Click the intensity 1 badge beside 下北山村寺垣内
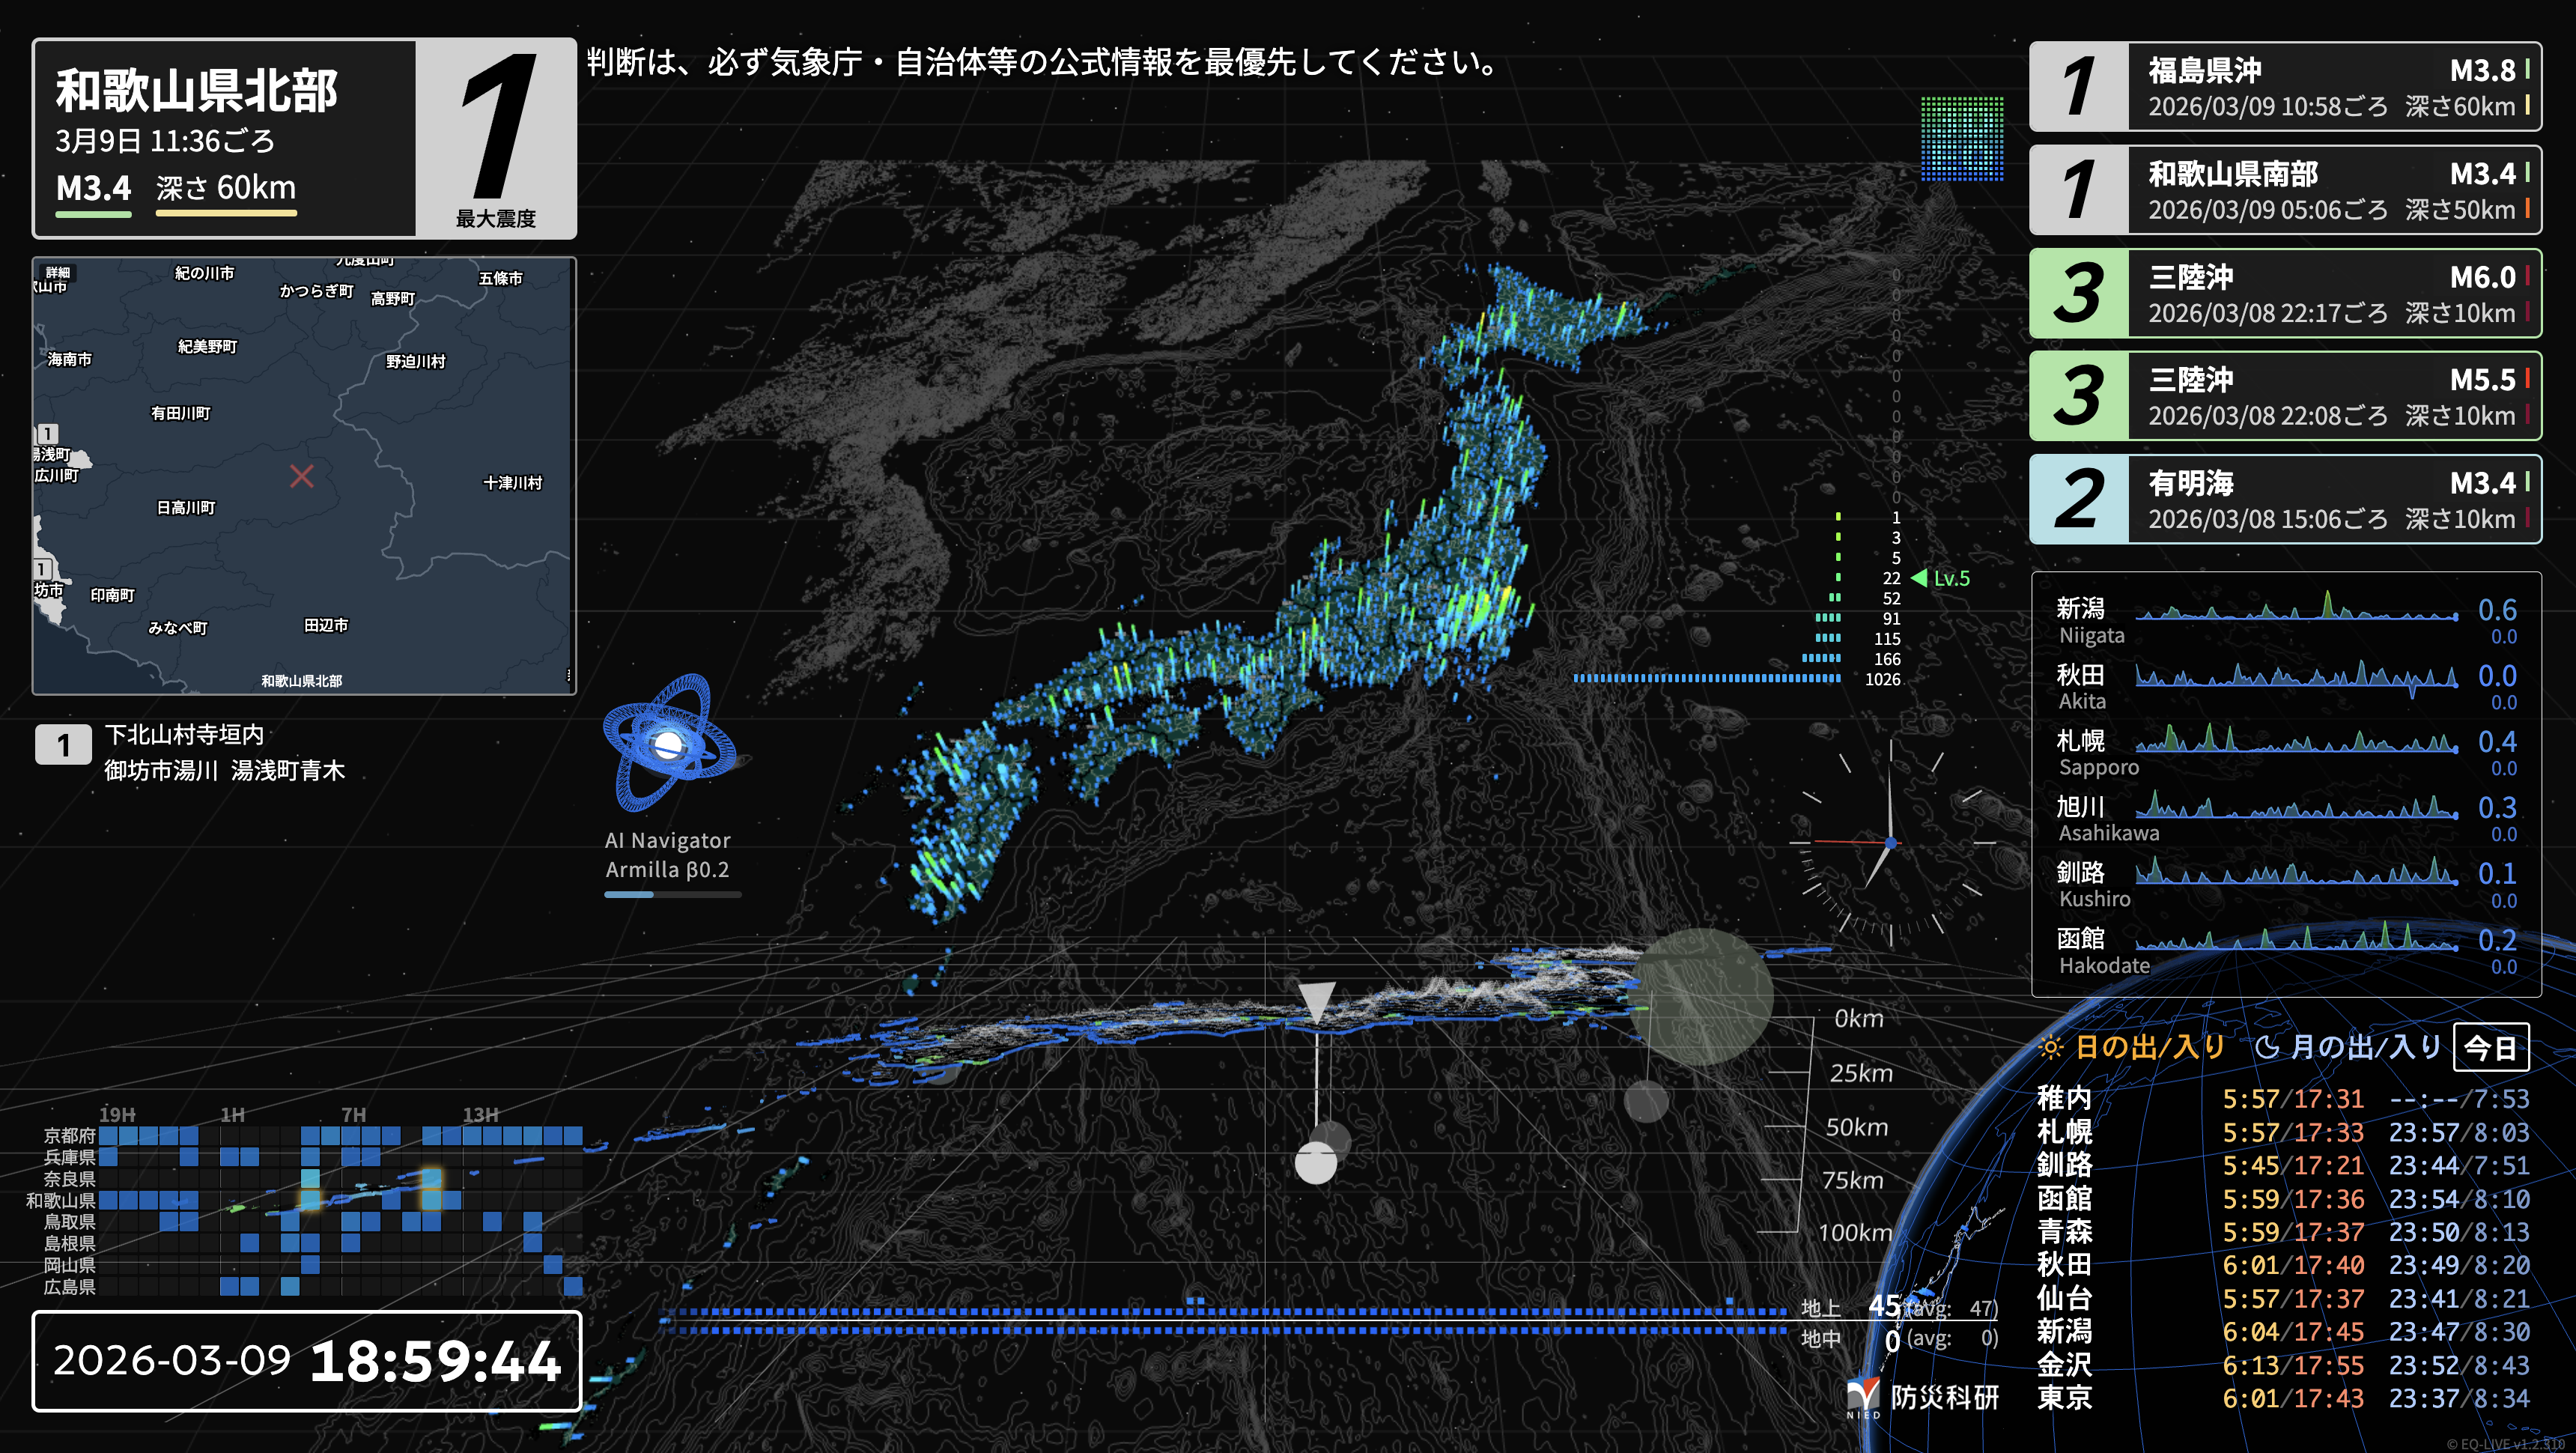The image size is (2576, 1453). 62,744
